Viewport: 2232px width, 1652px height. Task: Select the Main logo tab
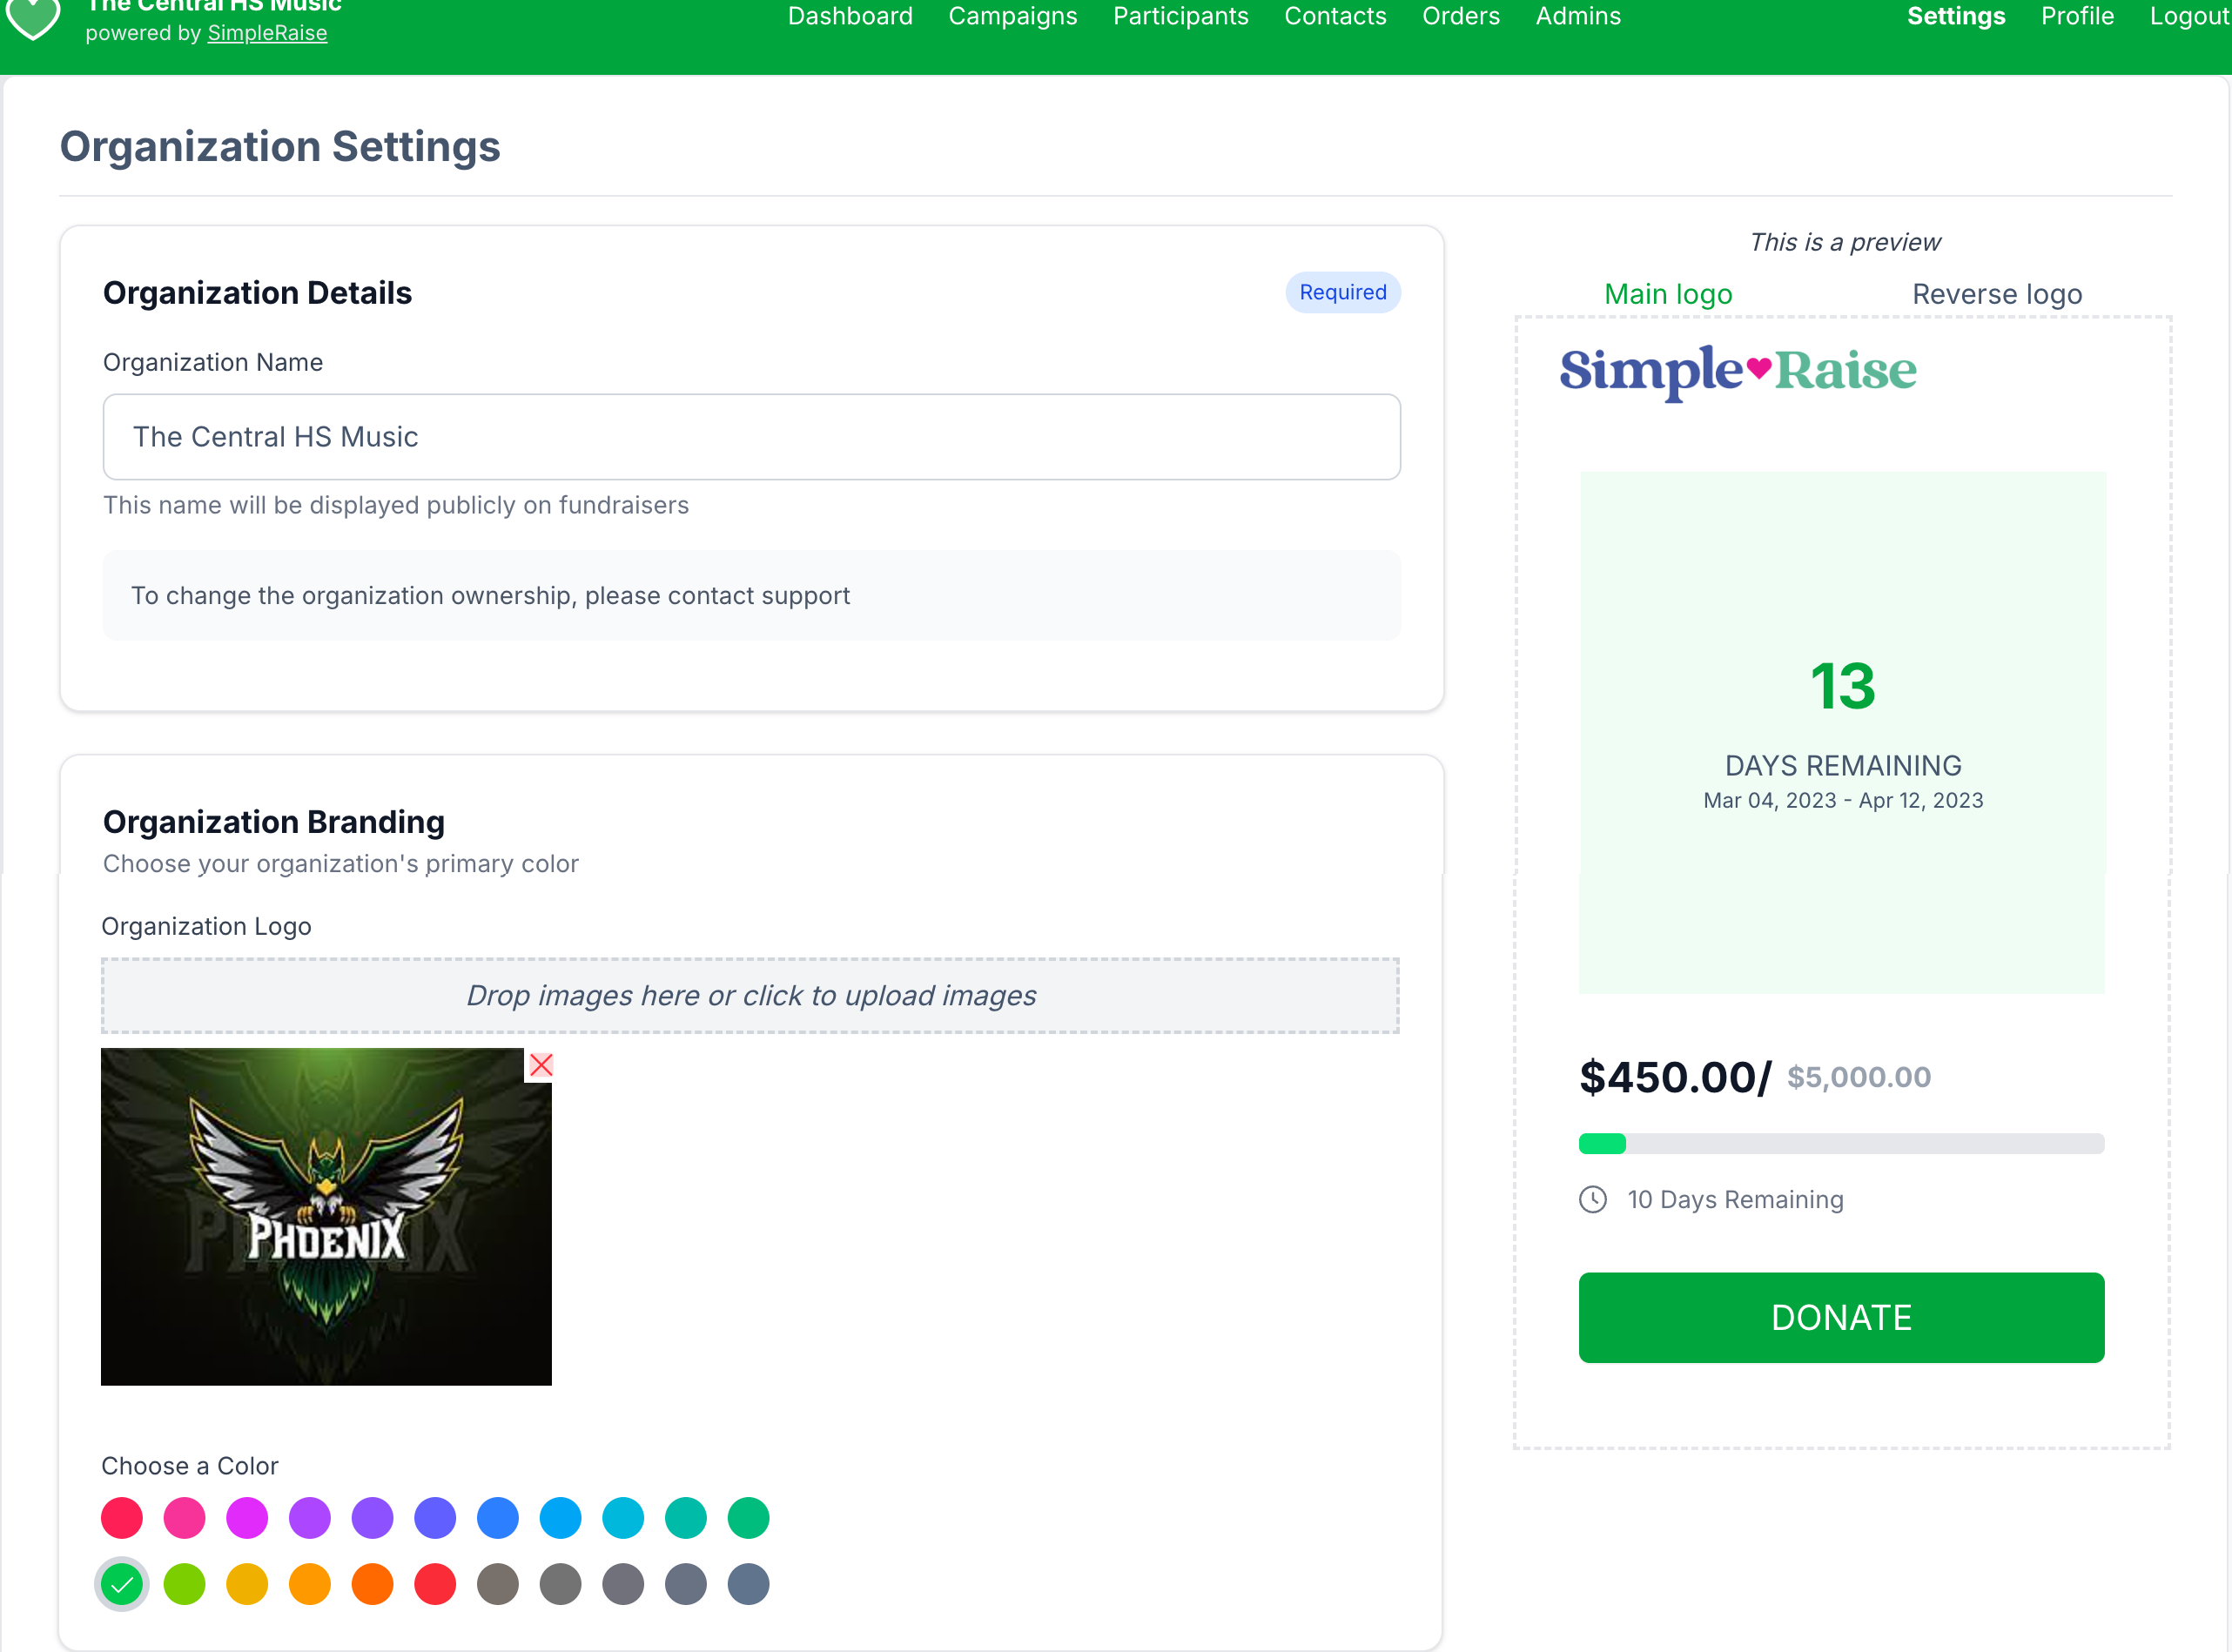tap(1668, 294)
